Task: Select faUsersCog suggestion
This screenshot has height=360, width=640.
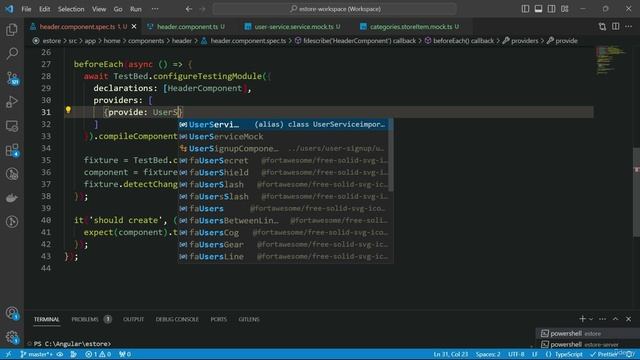Action: 284,232
